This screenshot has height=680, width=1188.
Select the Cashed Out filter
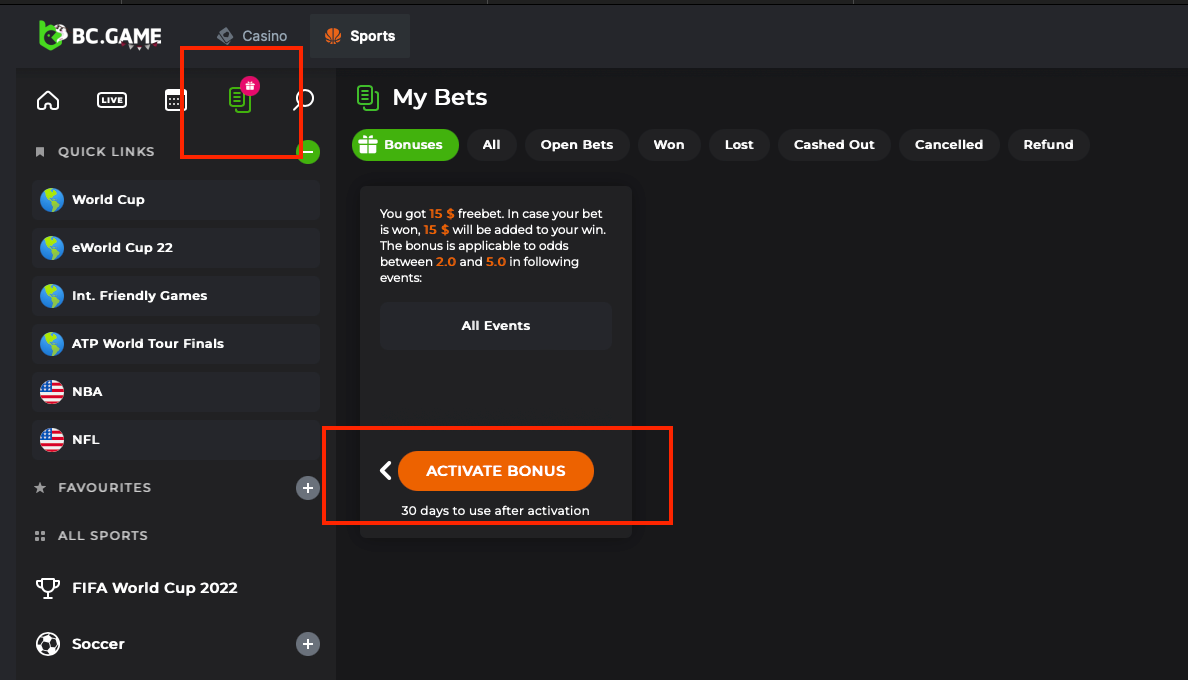(x=834, y=145)
